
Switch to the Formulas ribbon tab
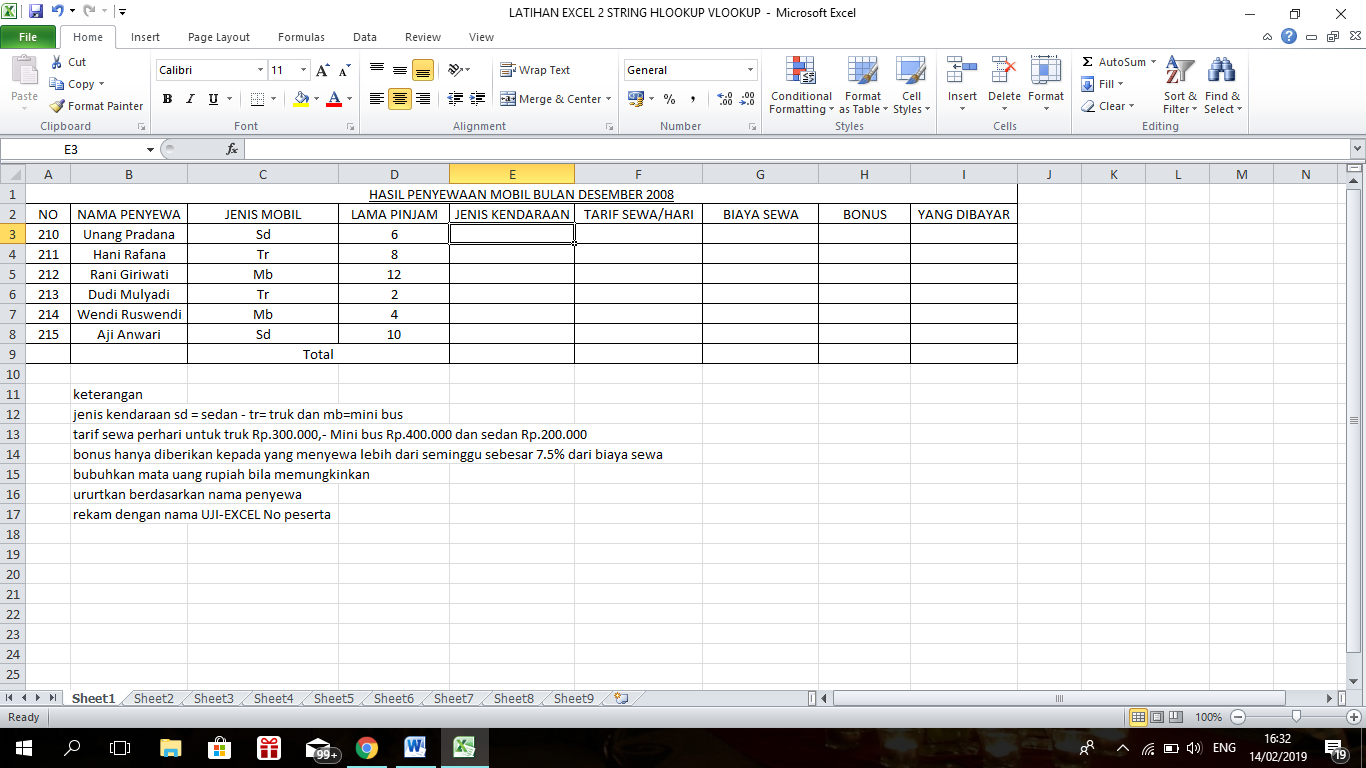pos(300,36)
